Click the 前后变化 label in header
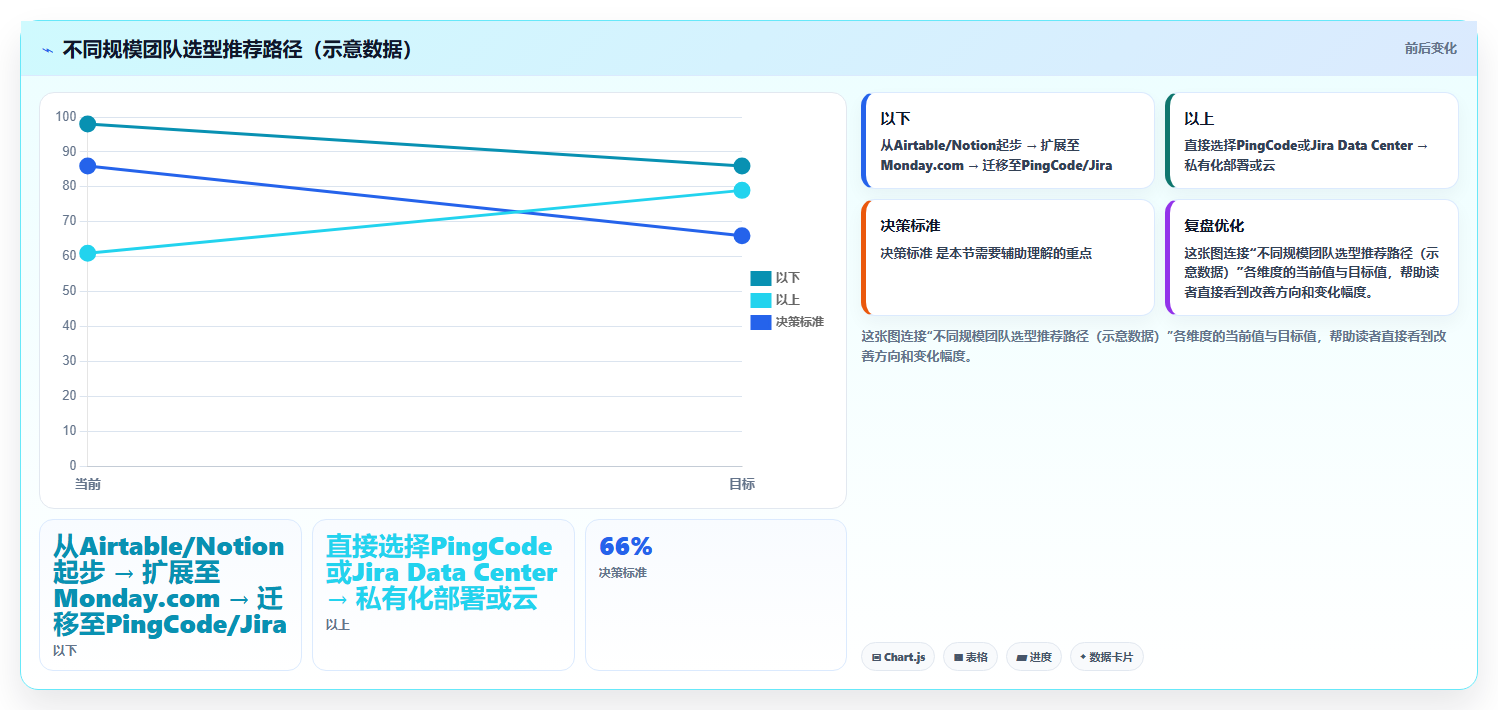1498x710 pixels. [x=1430, y=48]
